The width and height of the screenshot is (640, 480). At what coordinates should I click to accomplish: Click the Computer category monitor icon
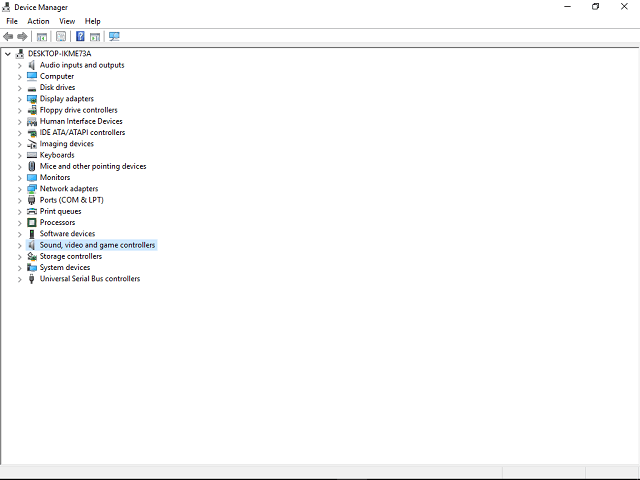(32, 76)
